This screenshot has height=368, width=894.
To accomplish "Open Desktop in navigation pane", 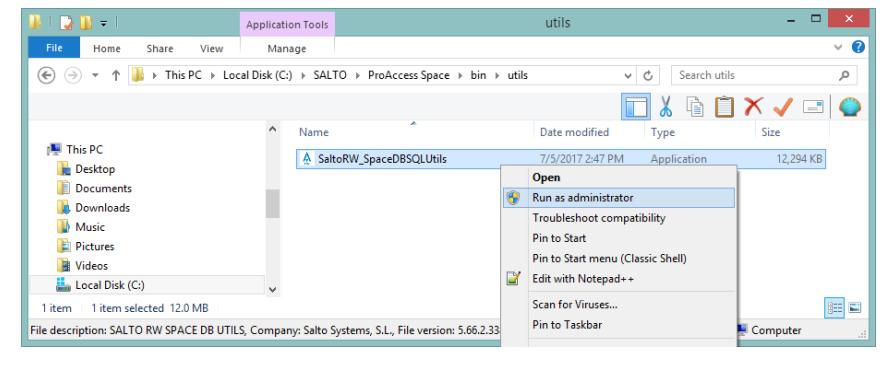I will click(x=95, y=169).
